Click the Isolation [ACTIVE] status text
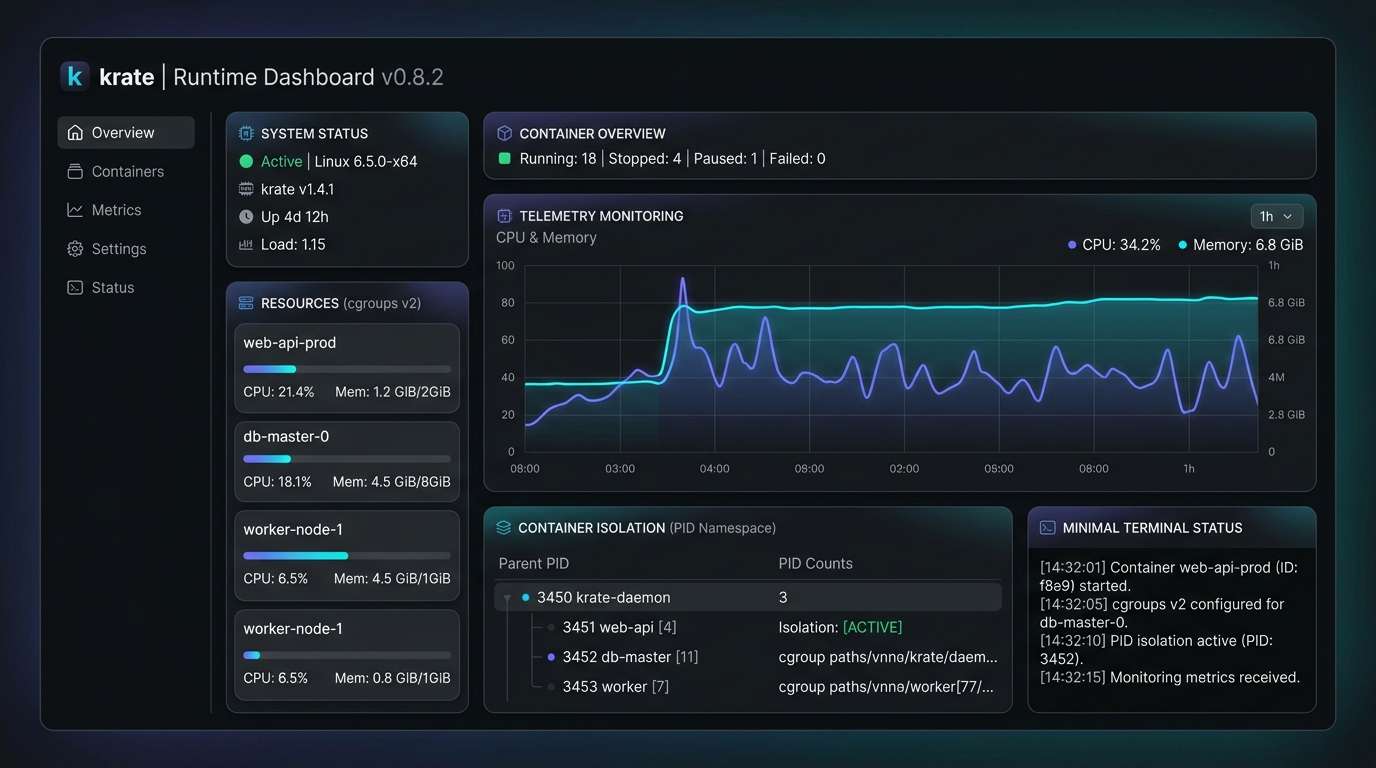 click(840, 627)
